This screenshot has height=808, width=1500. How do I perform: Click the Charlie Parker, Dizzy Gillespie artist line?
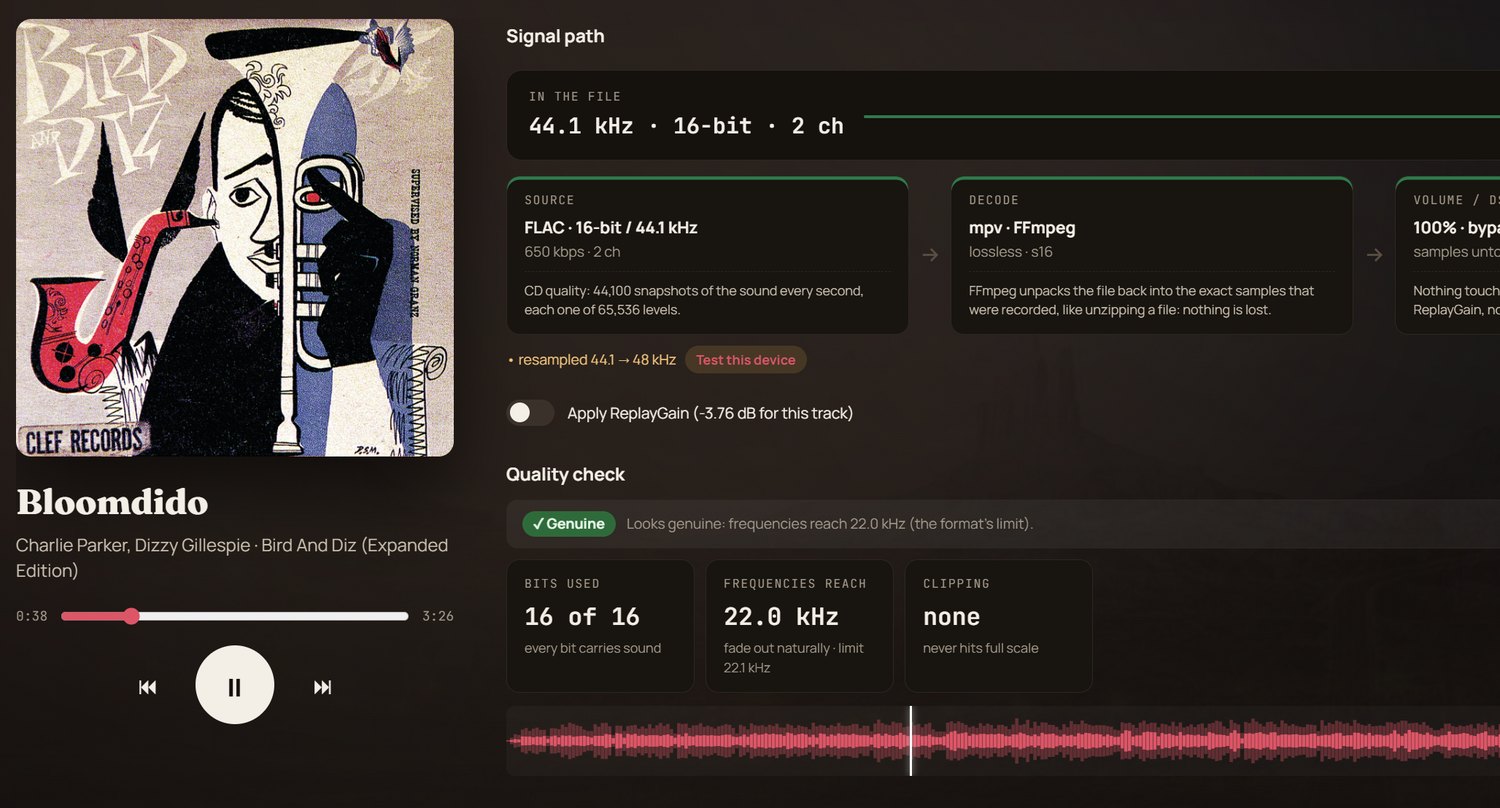tap(232, 558)
